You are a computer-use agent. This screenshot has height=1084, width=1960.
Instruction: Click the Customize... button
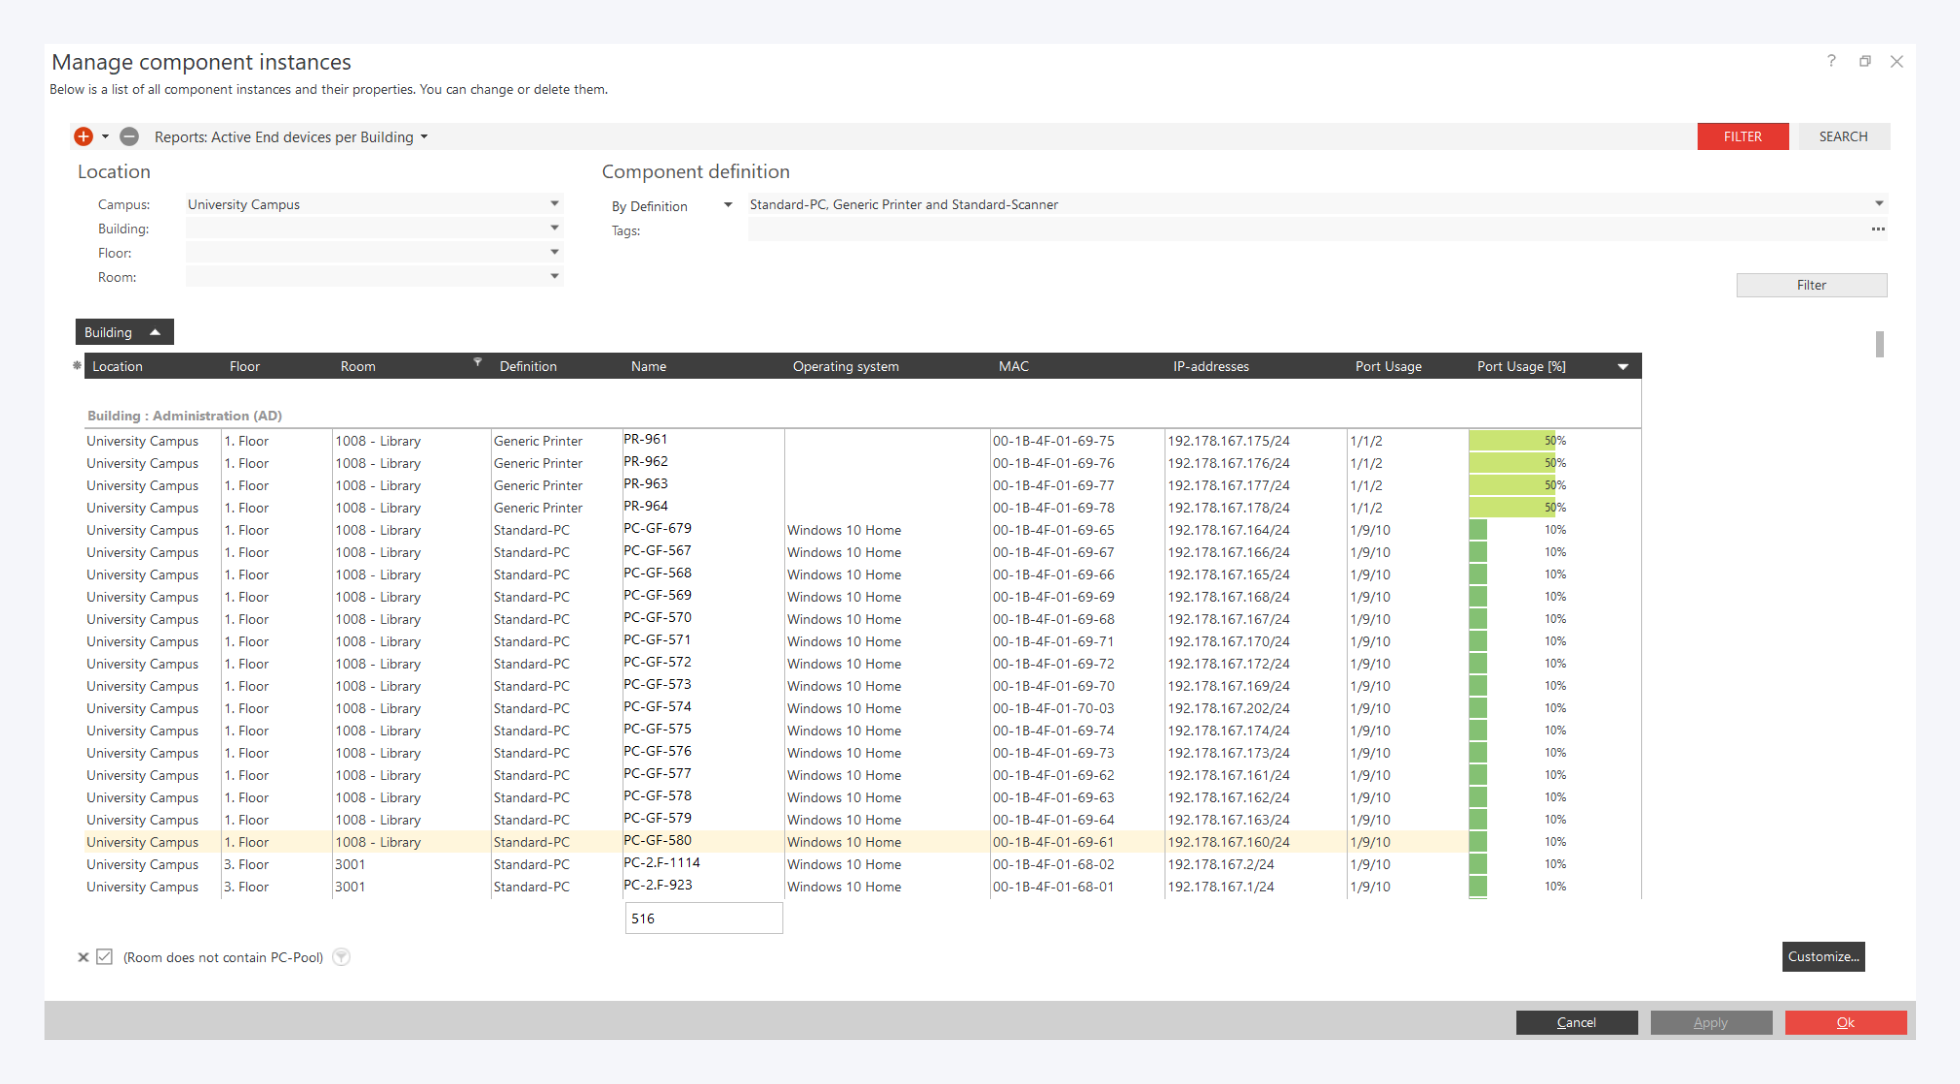(1822, 956)
